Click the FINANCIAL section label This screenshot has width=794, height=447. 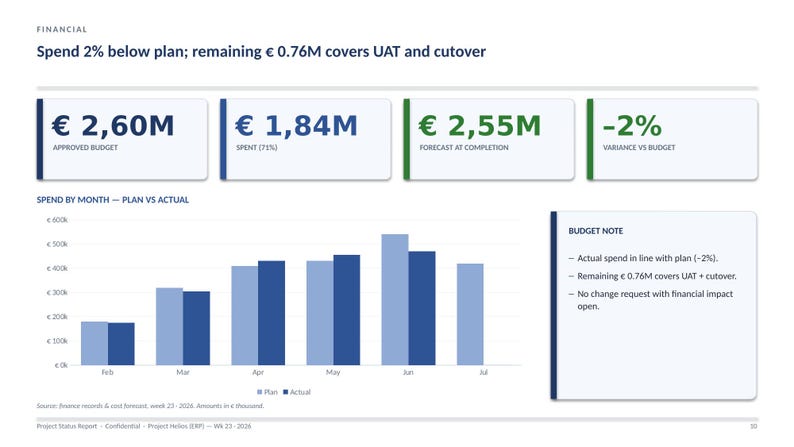click(x=62, y=29)
